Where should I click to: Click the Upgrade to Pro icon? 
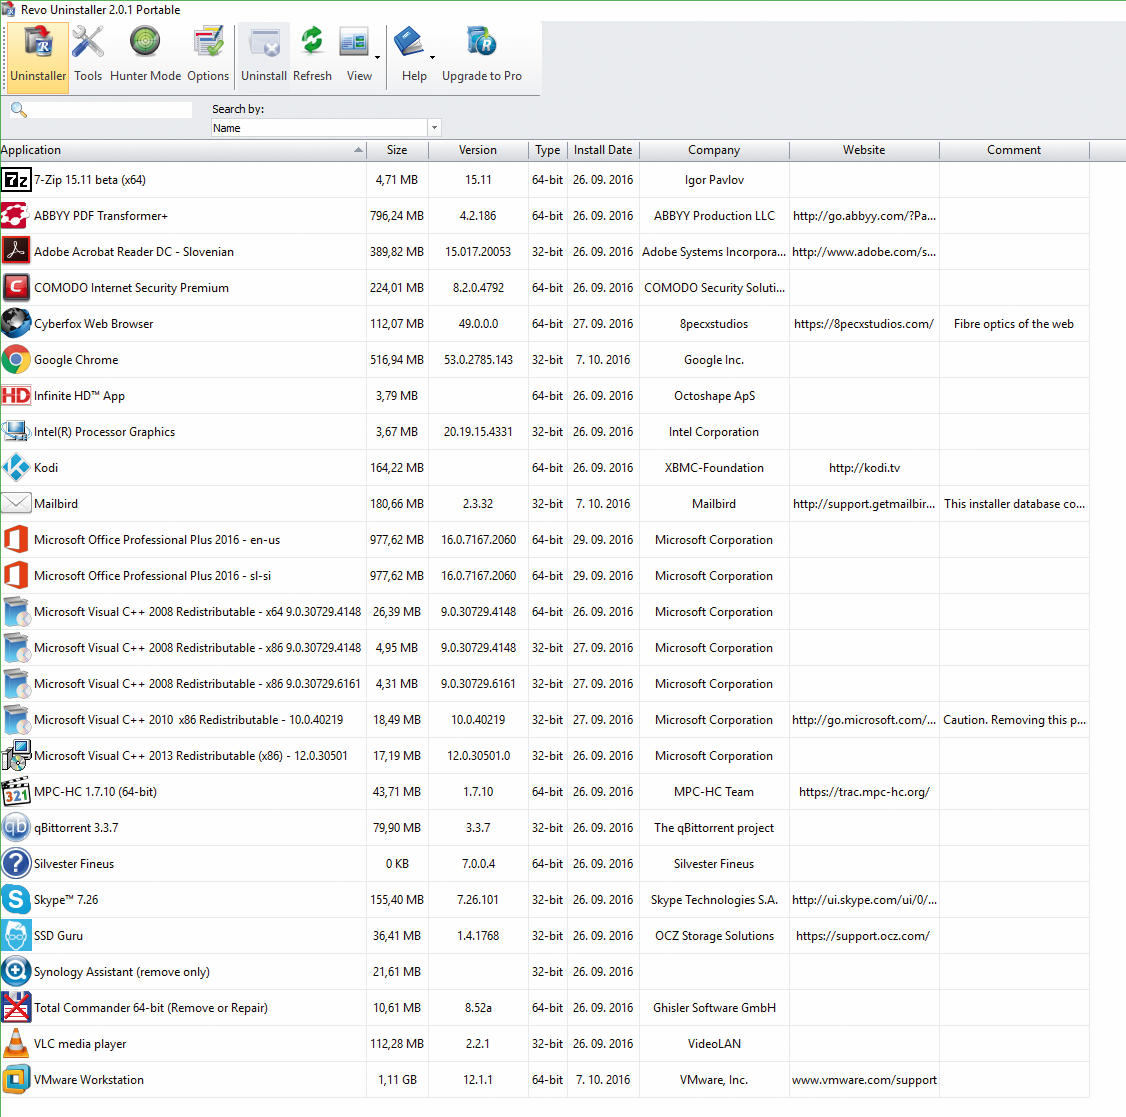[x=481, y=42]
